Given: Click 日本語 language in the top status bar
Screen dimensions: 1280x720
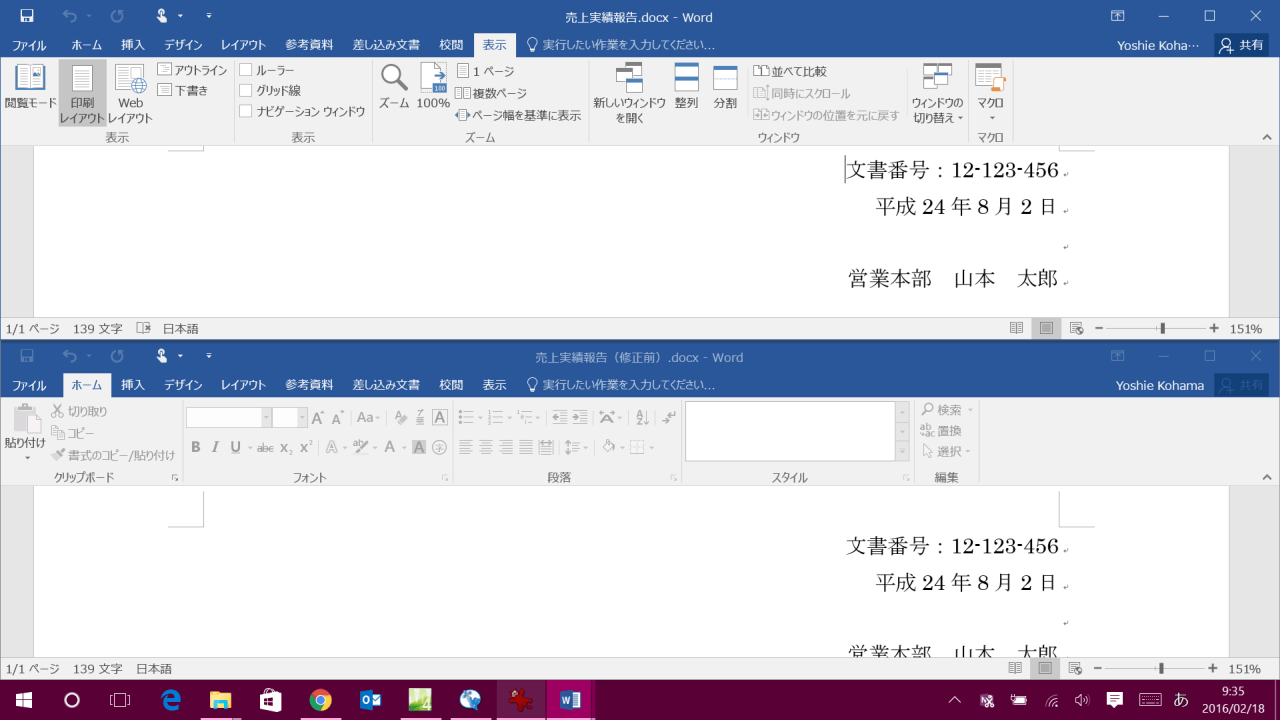Looking at the screenshot, I should (181, 328).
